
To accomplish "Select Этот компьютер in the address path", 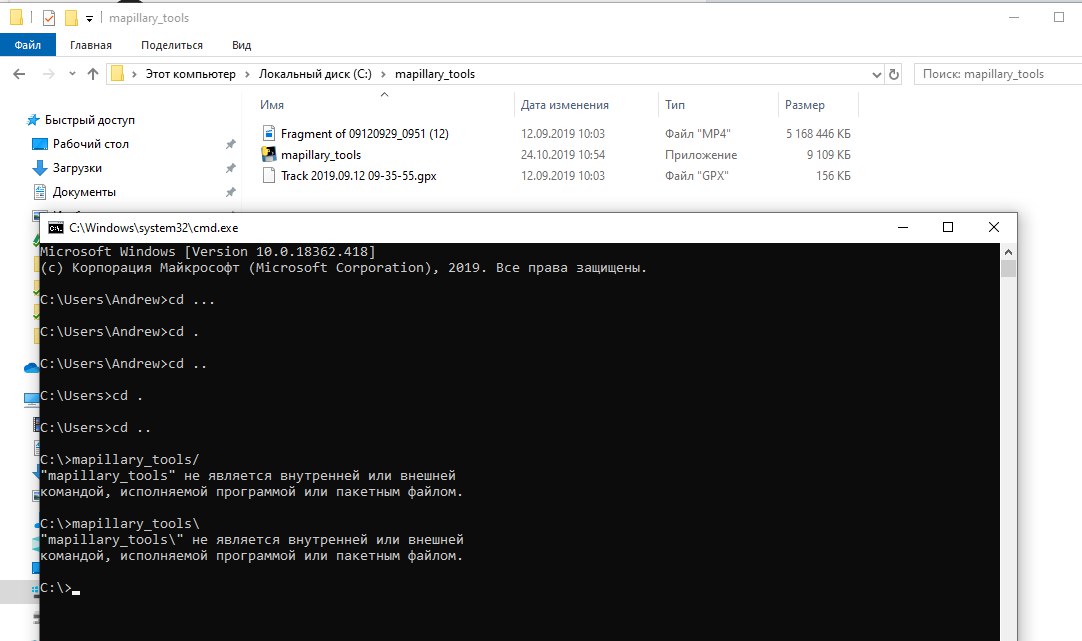I will coord(190,74).
